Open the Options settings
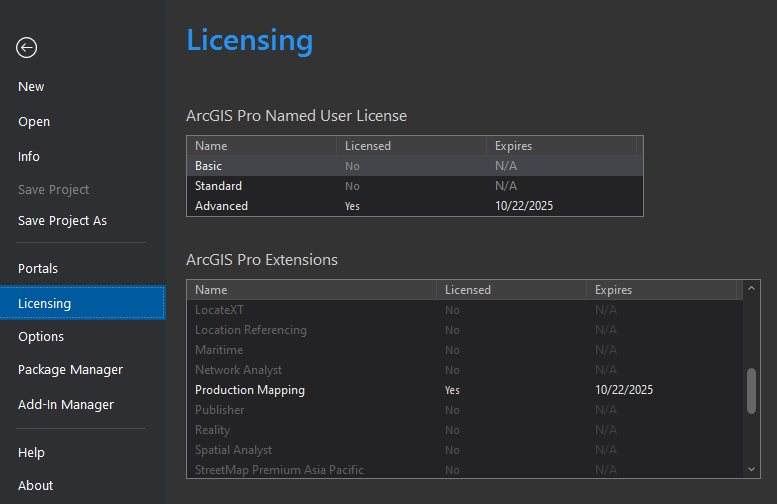777x504 pixels. (41, 337)
